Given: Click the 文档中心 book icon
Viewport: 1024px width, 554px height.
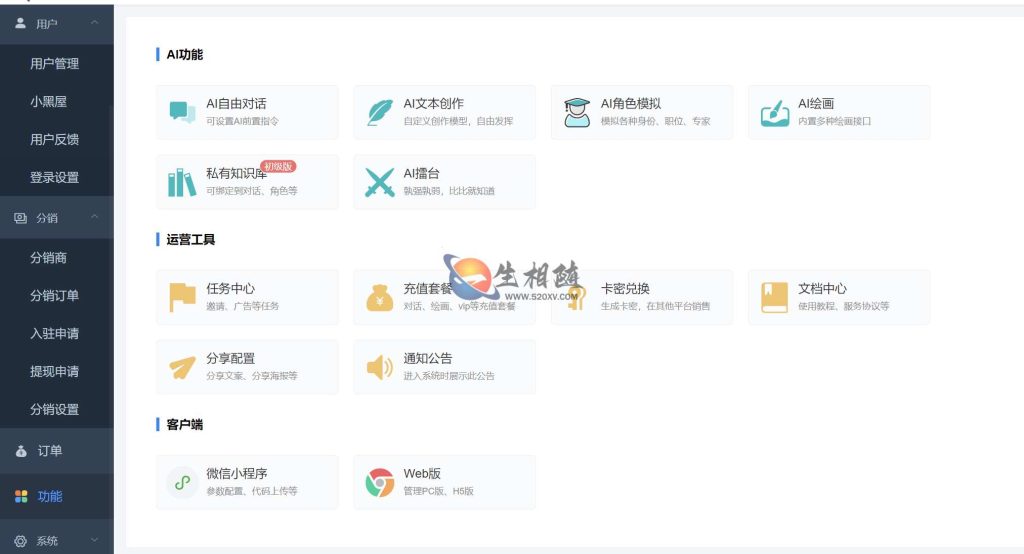Looking at the screenshot, I should pos(775,297).
